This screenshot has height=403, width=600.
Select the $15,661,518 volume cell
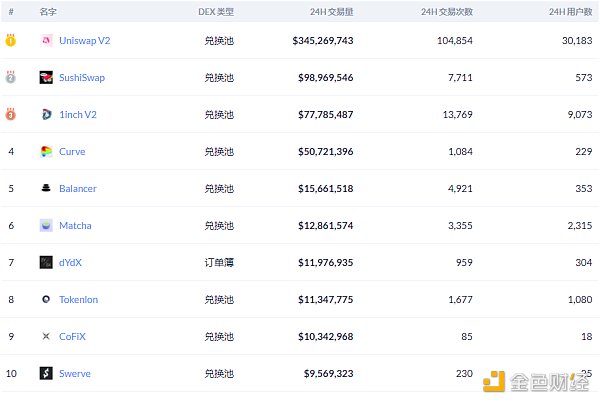(x=326, y=188)
